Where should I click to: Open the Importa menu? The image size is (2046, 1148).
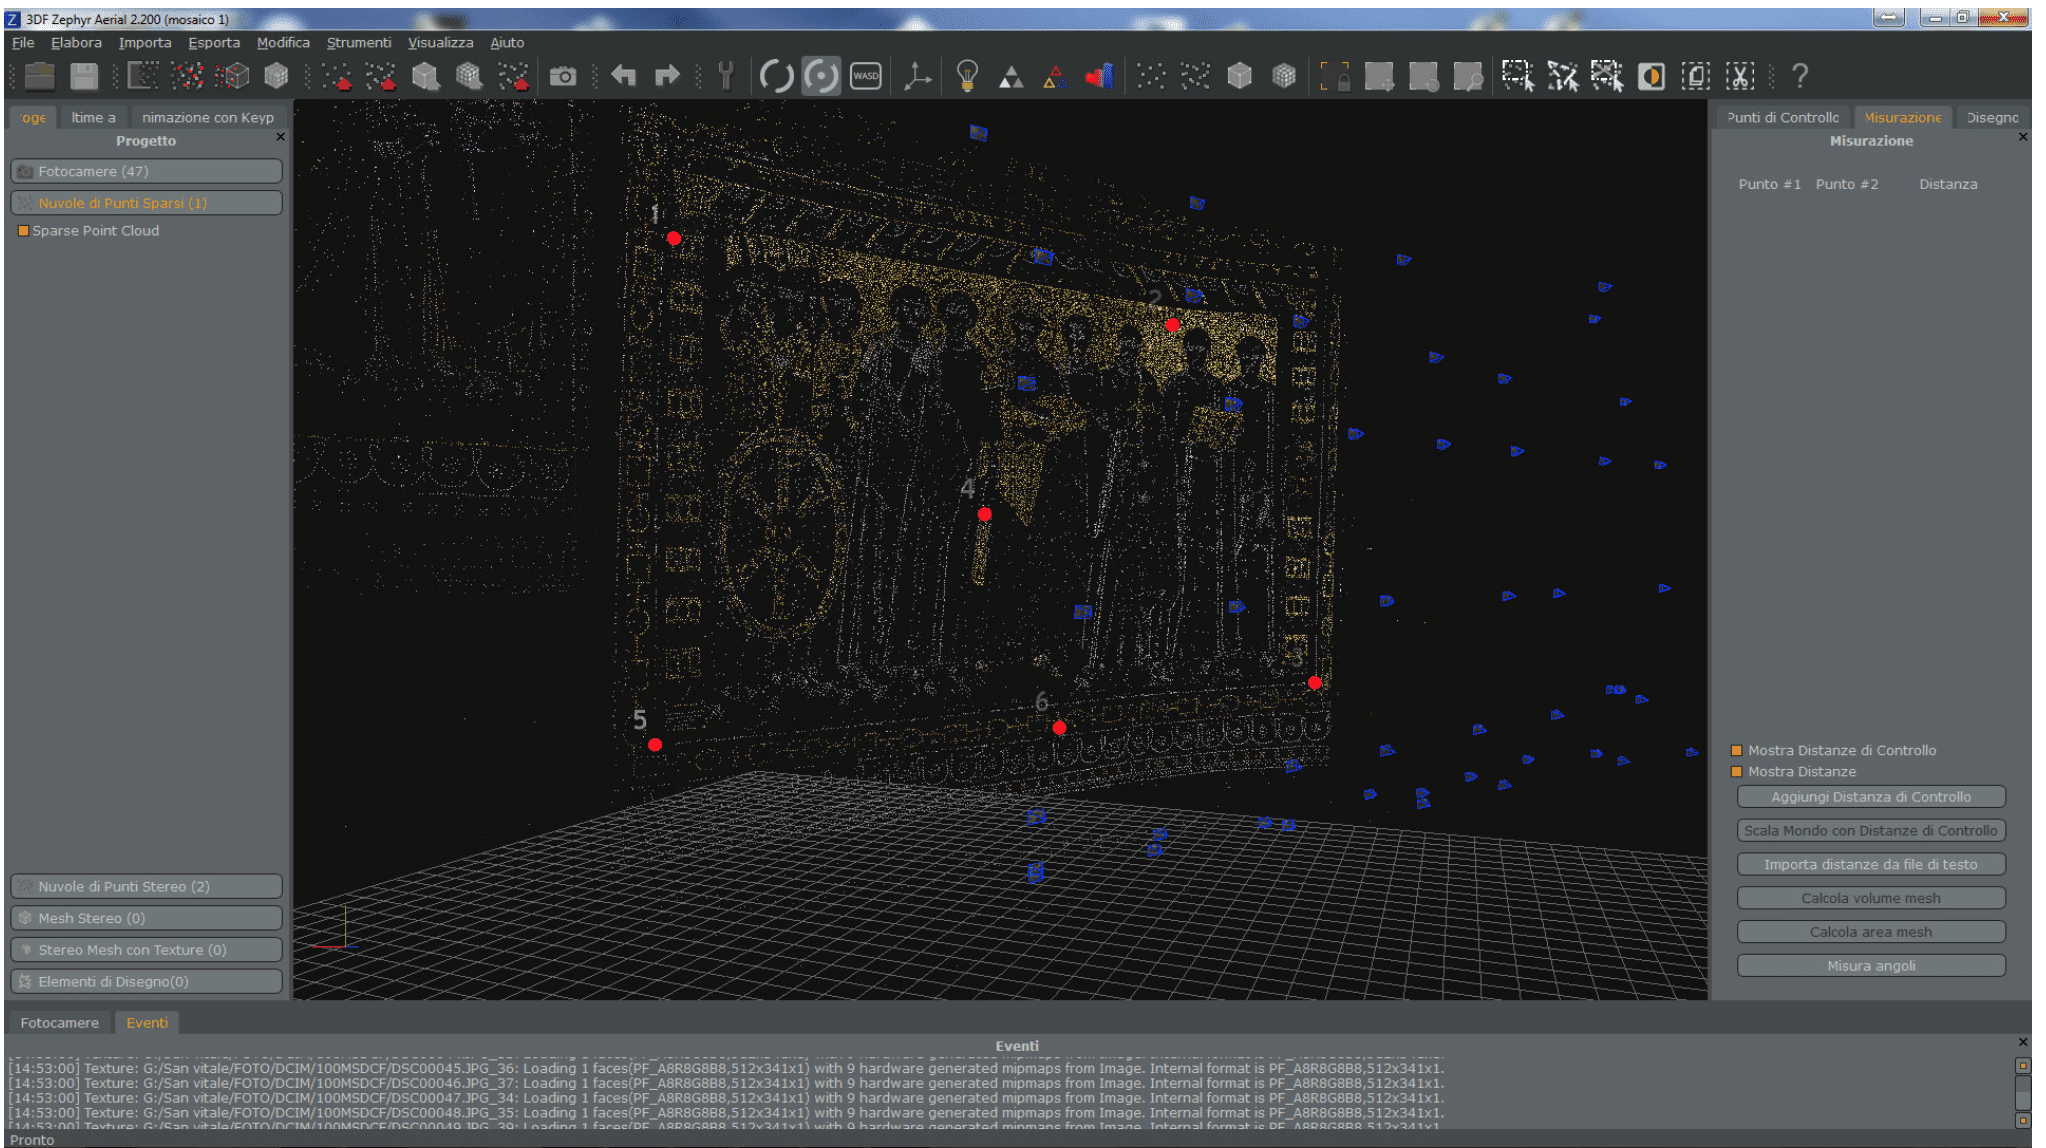(145, 43)
